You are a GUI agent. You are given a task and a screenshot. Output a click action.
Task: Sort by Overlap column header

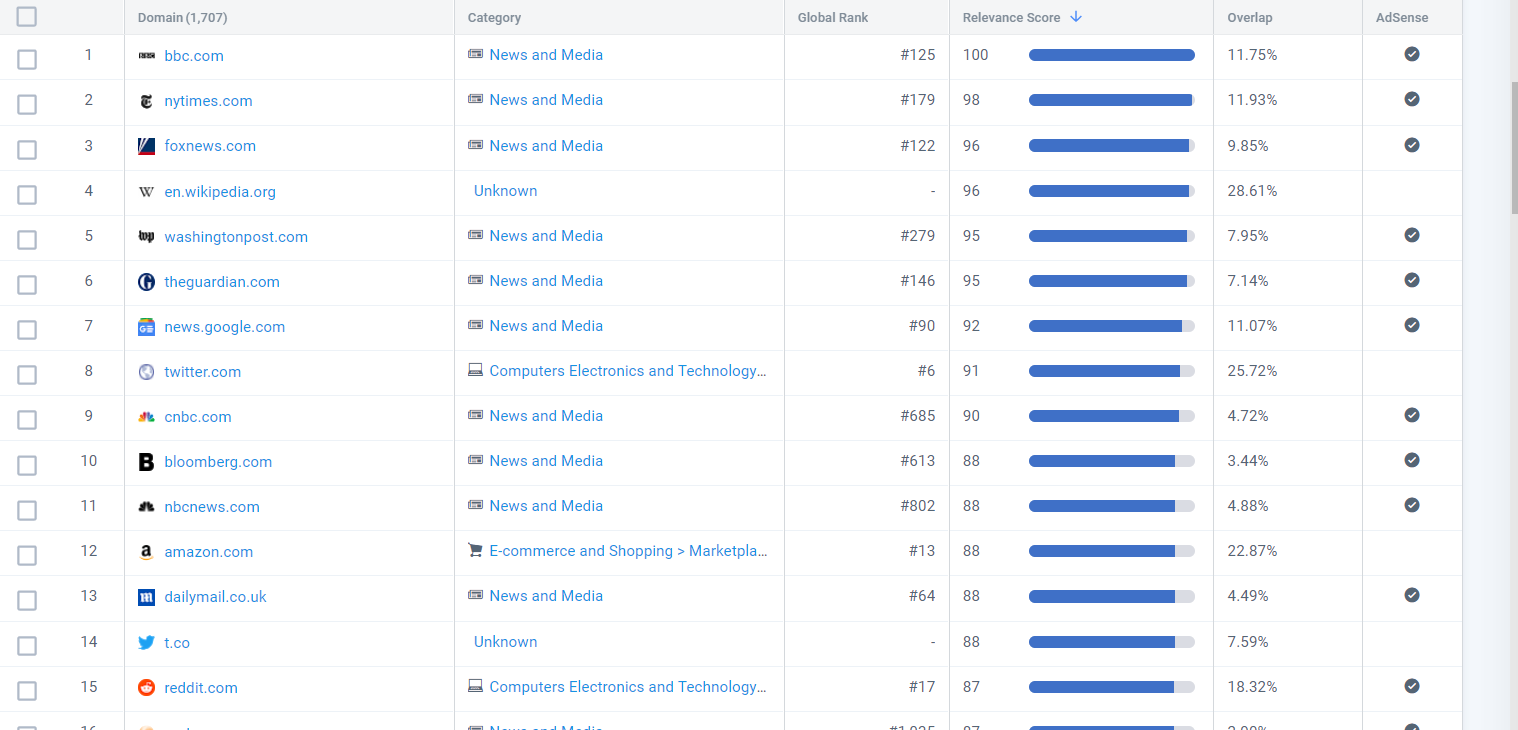(x=1250, y=18)
